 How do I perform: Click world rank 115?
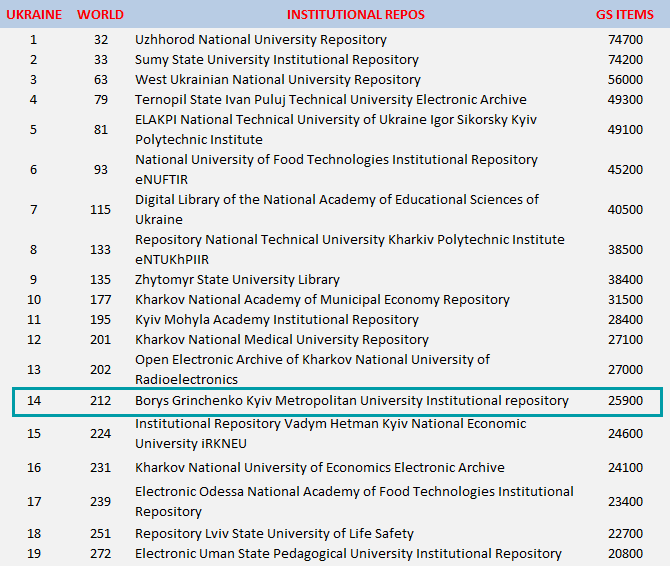click(x=100, y=210)
